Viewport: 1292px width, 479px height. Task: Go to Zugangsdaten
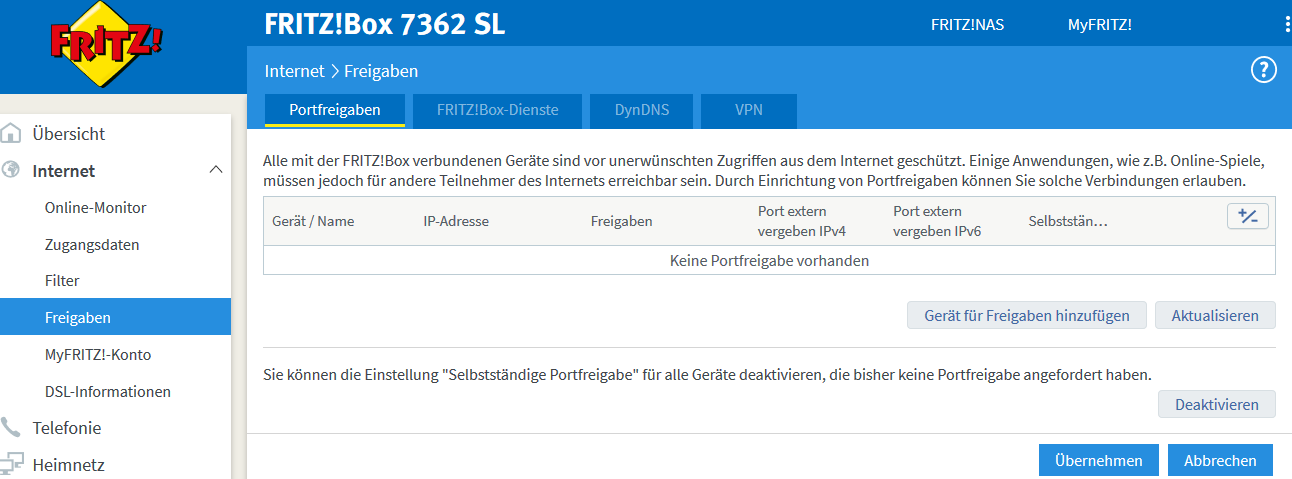[x=92, y=244]
